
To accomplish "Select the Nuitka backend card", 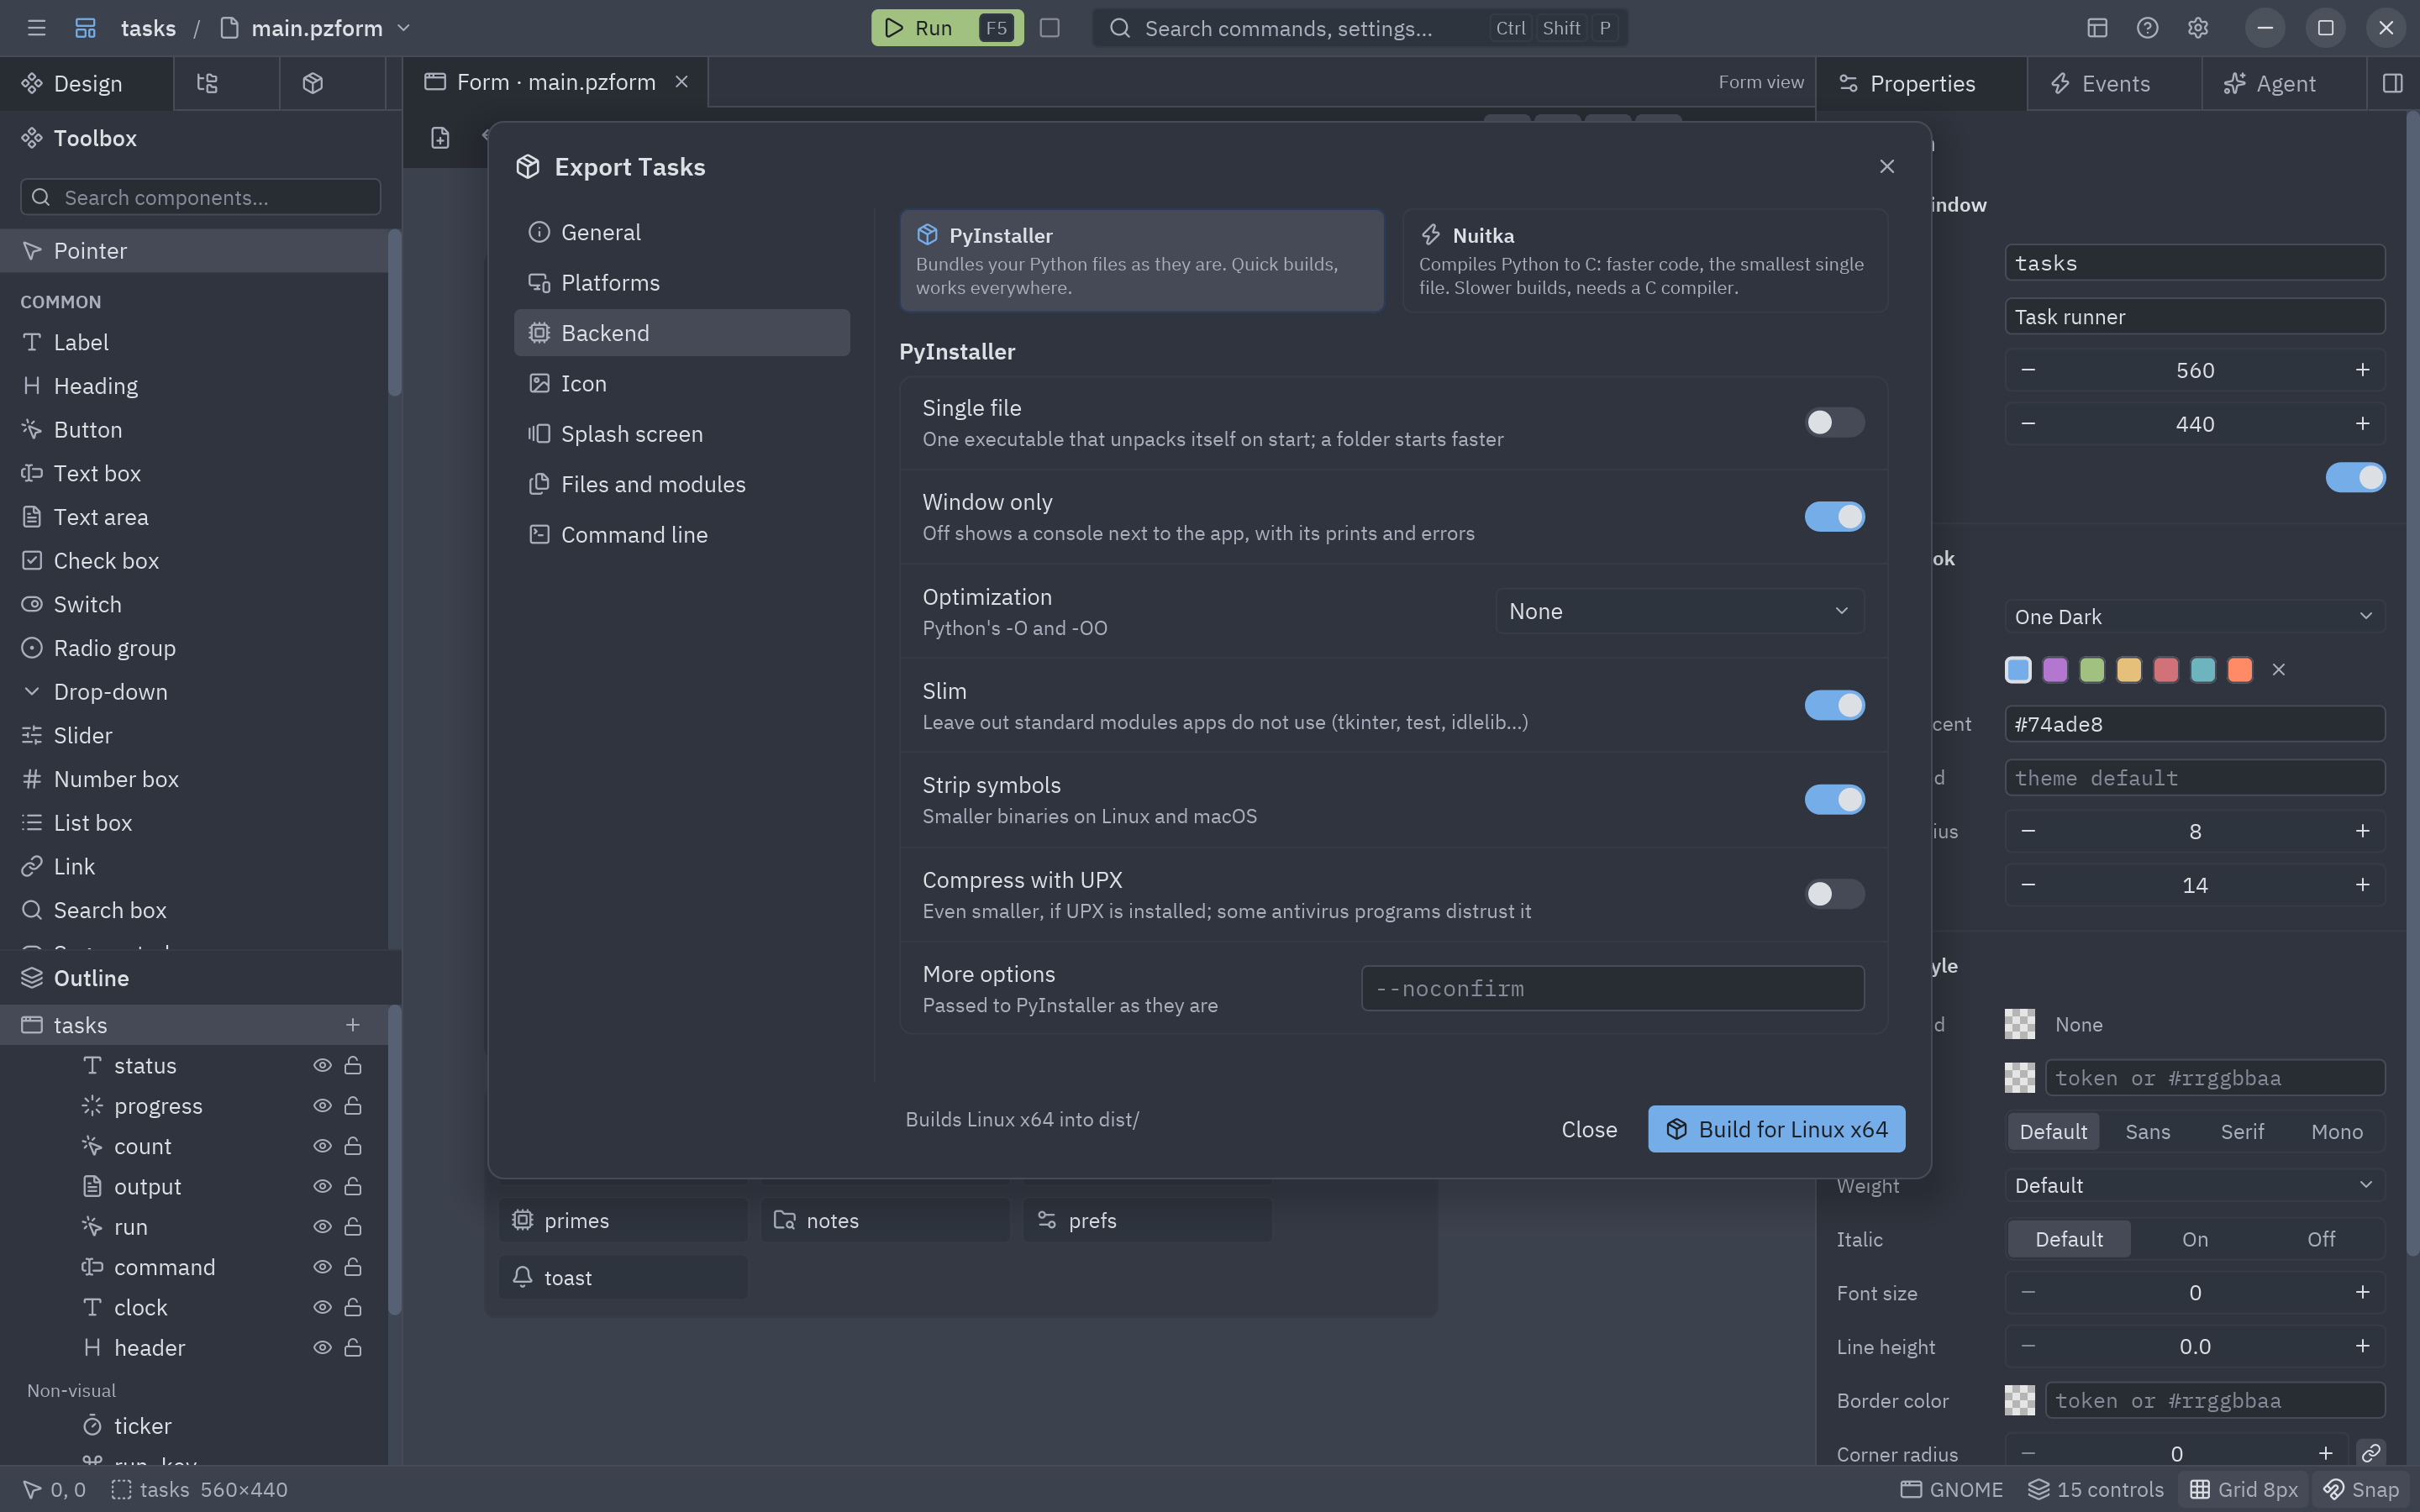I will pyautogui.click(x=1645, y=261).
